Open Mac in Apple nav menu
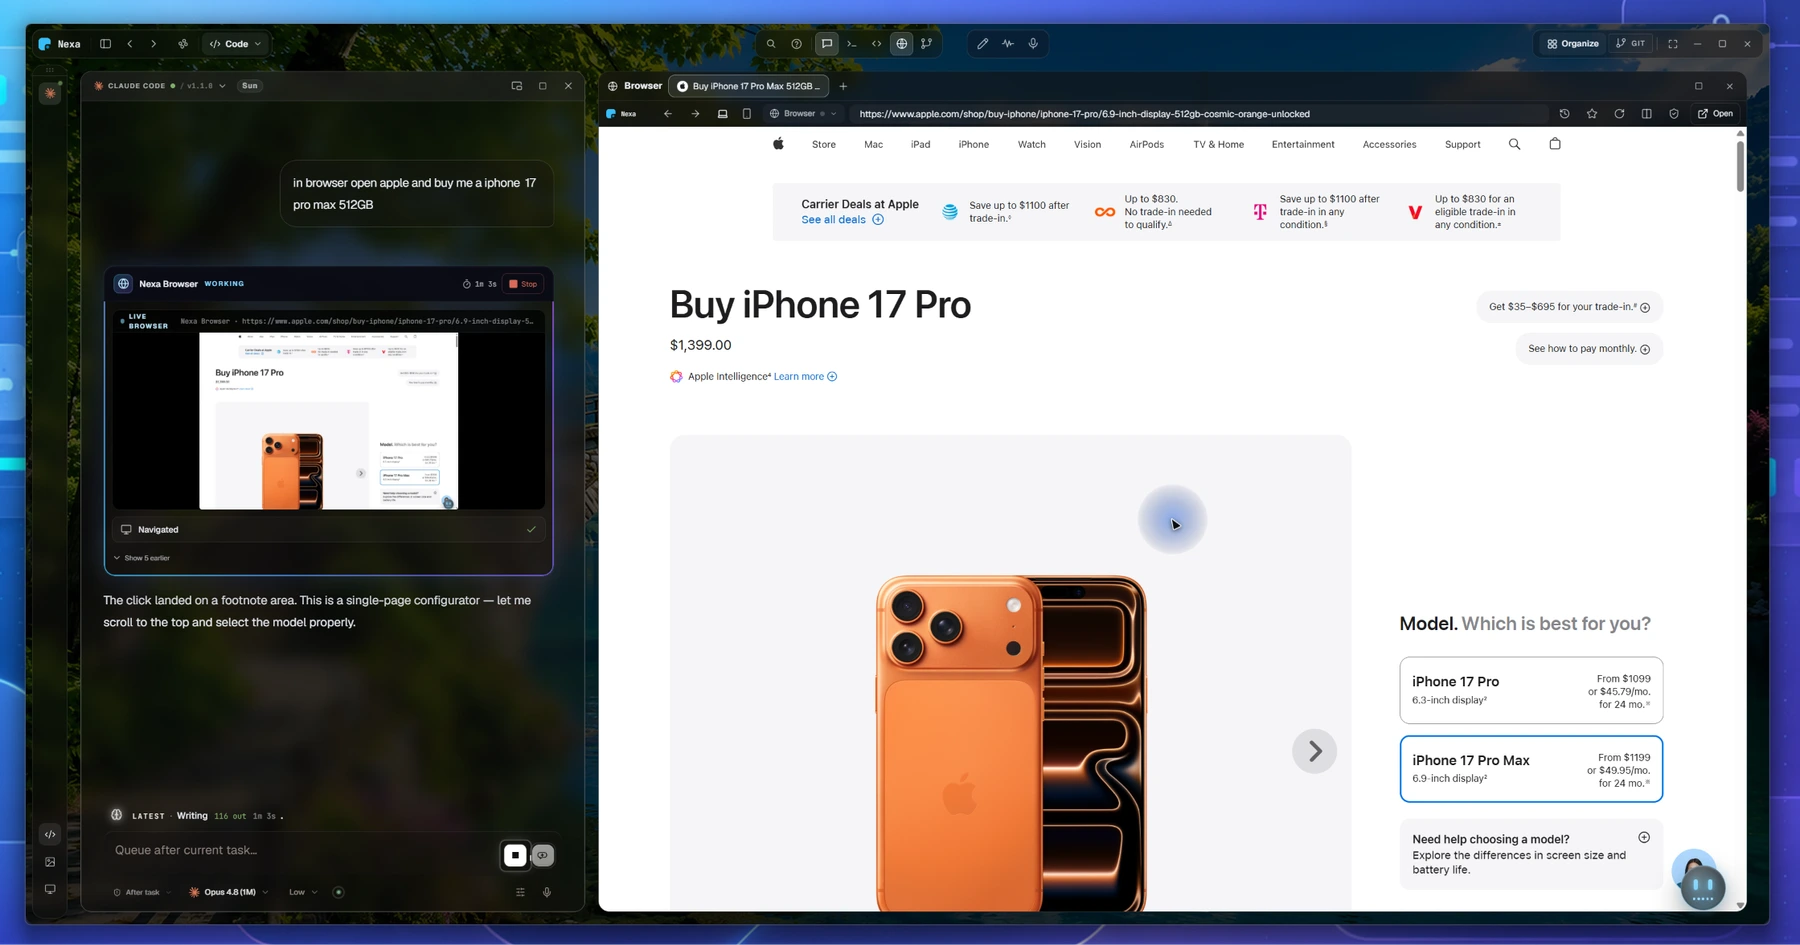Image resolution: width=1800 pixels, height=945 pixels. tap(874, 145)
